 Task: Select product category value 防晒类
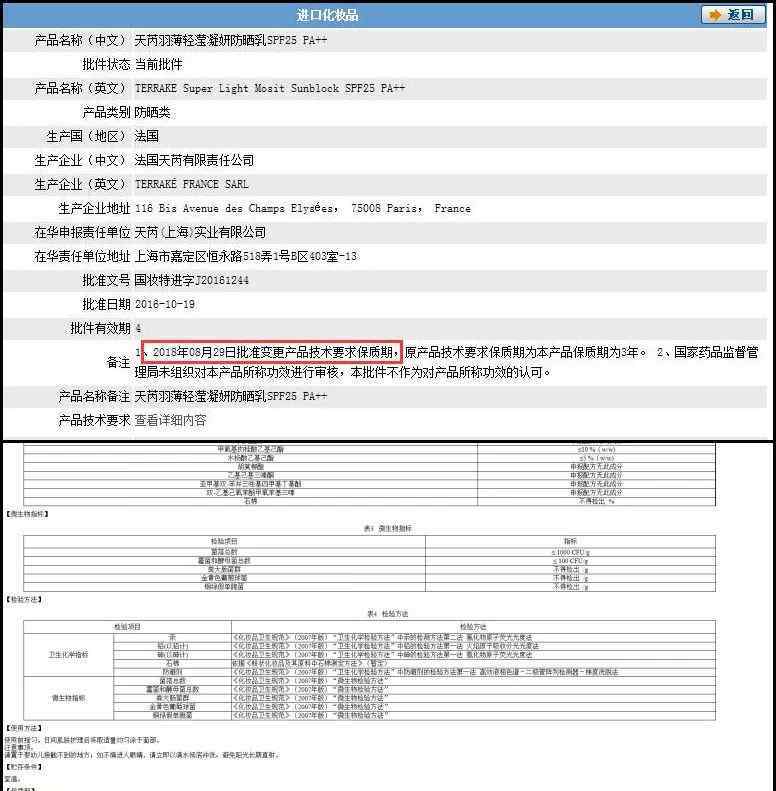pos(152,112)
